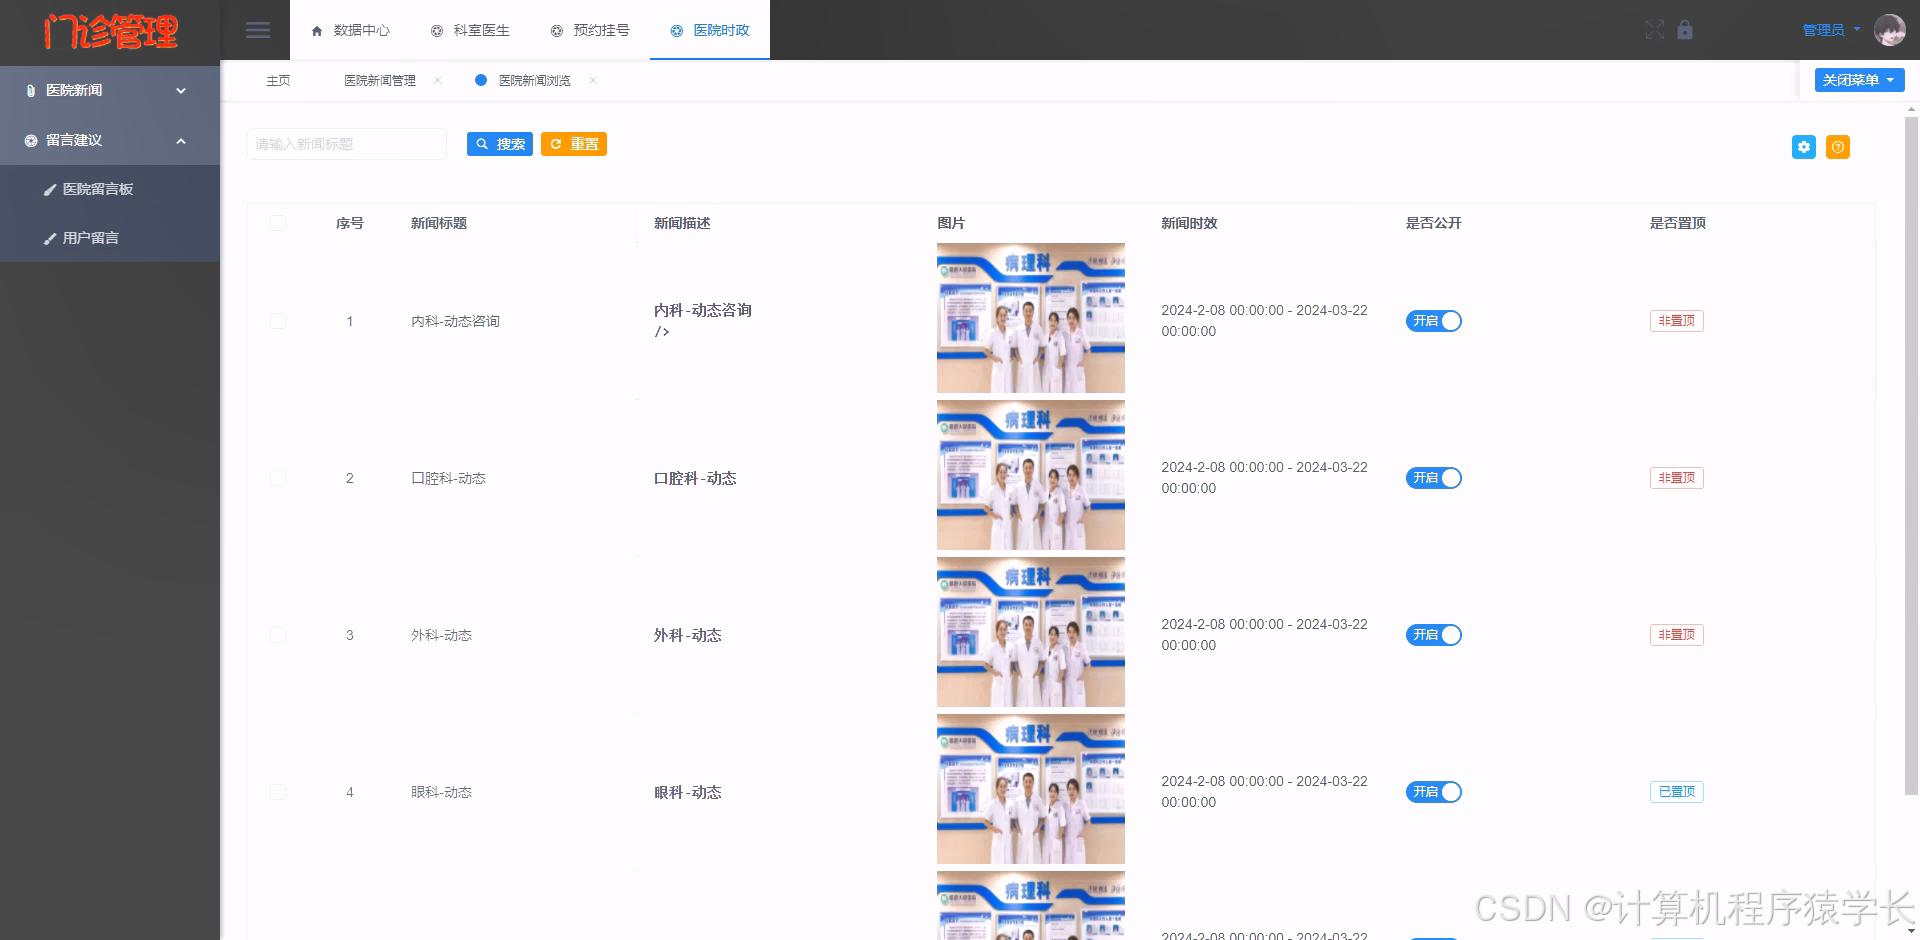Collapse the 留言建议 sidebar section
The width and height of the screenshot is (1920, 940).
[110, 140]
